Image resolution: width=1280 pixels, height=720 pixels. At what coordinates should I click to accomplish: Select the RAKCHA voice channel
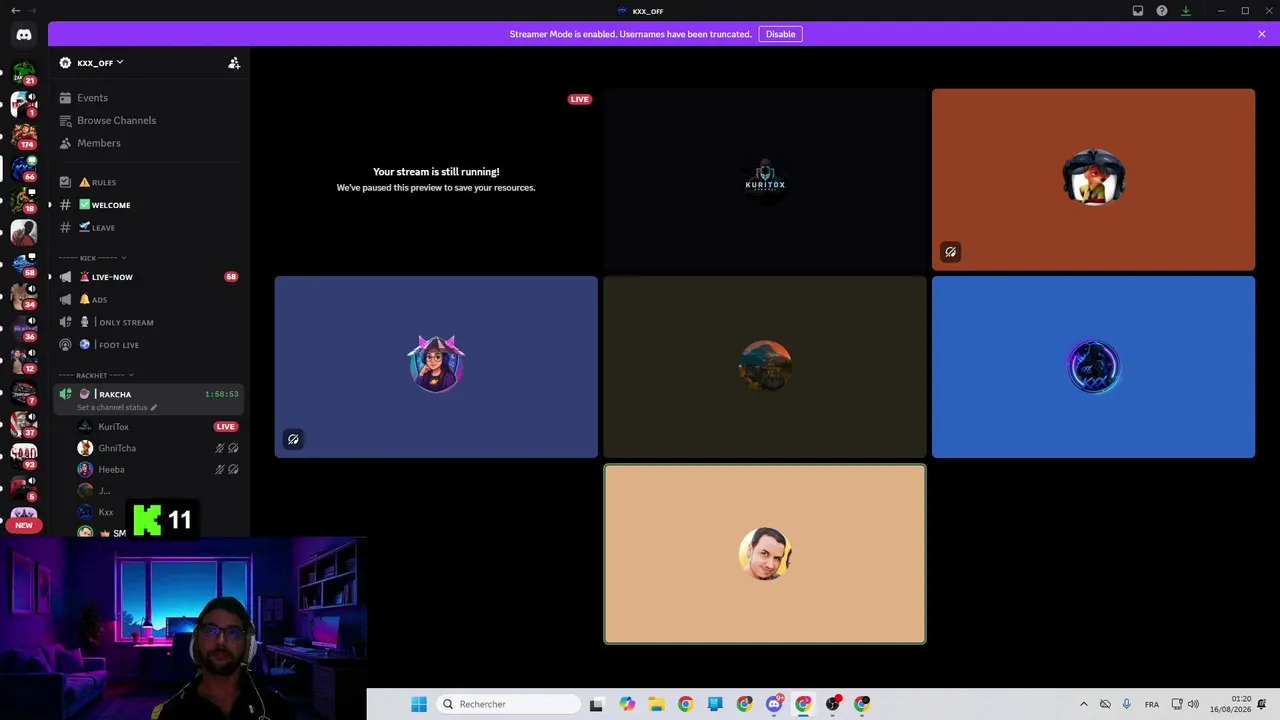[x=149, y=399]
